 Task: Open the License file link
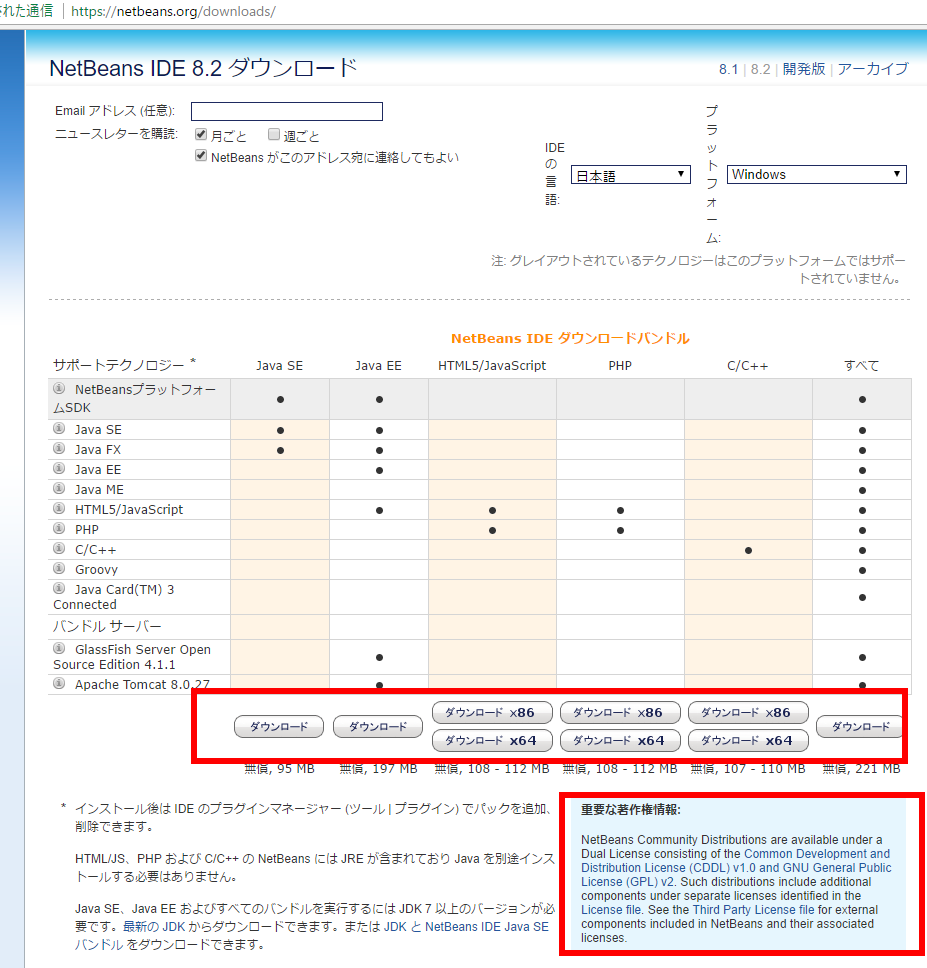click(611, 910)
